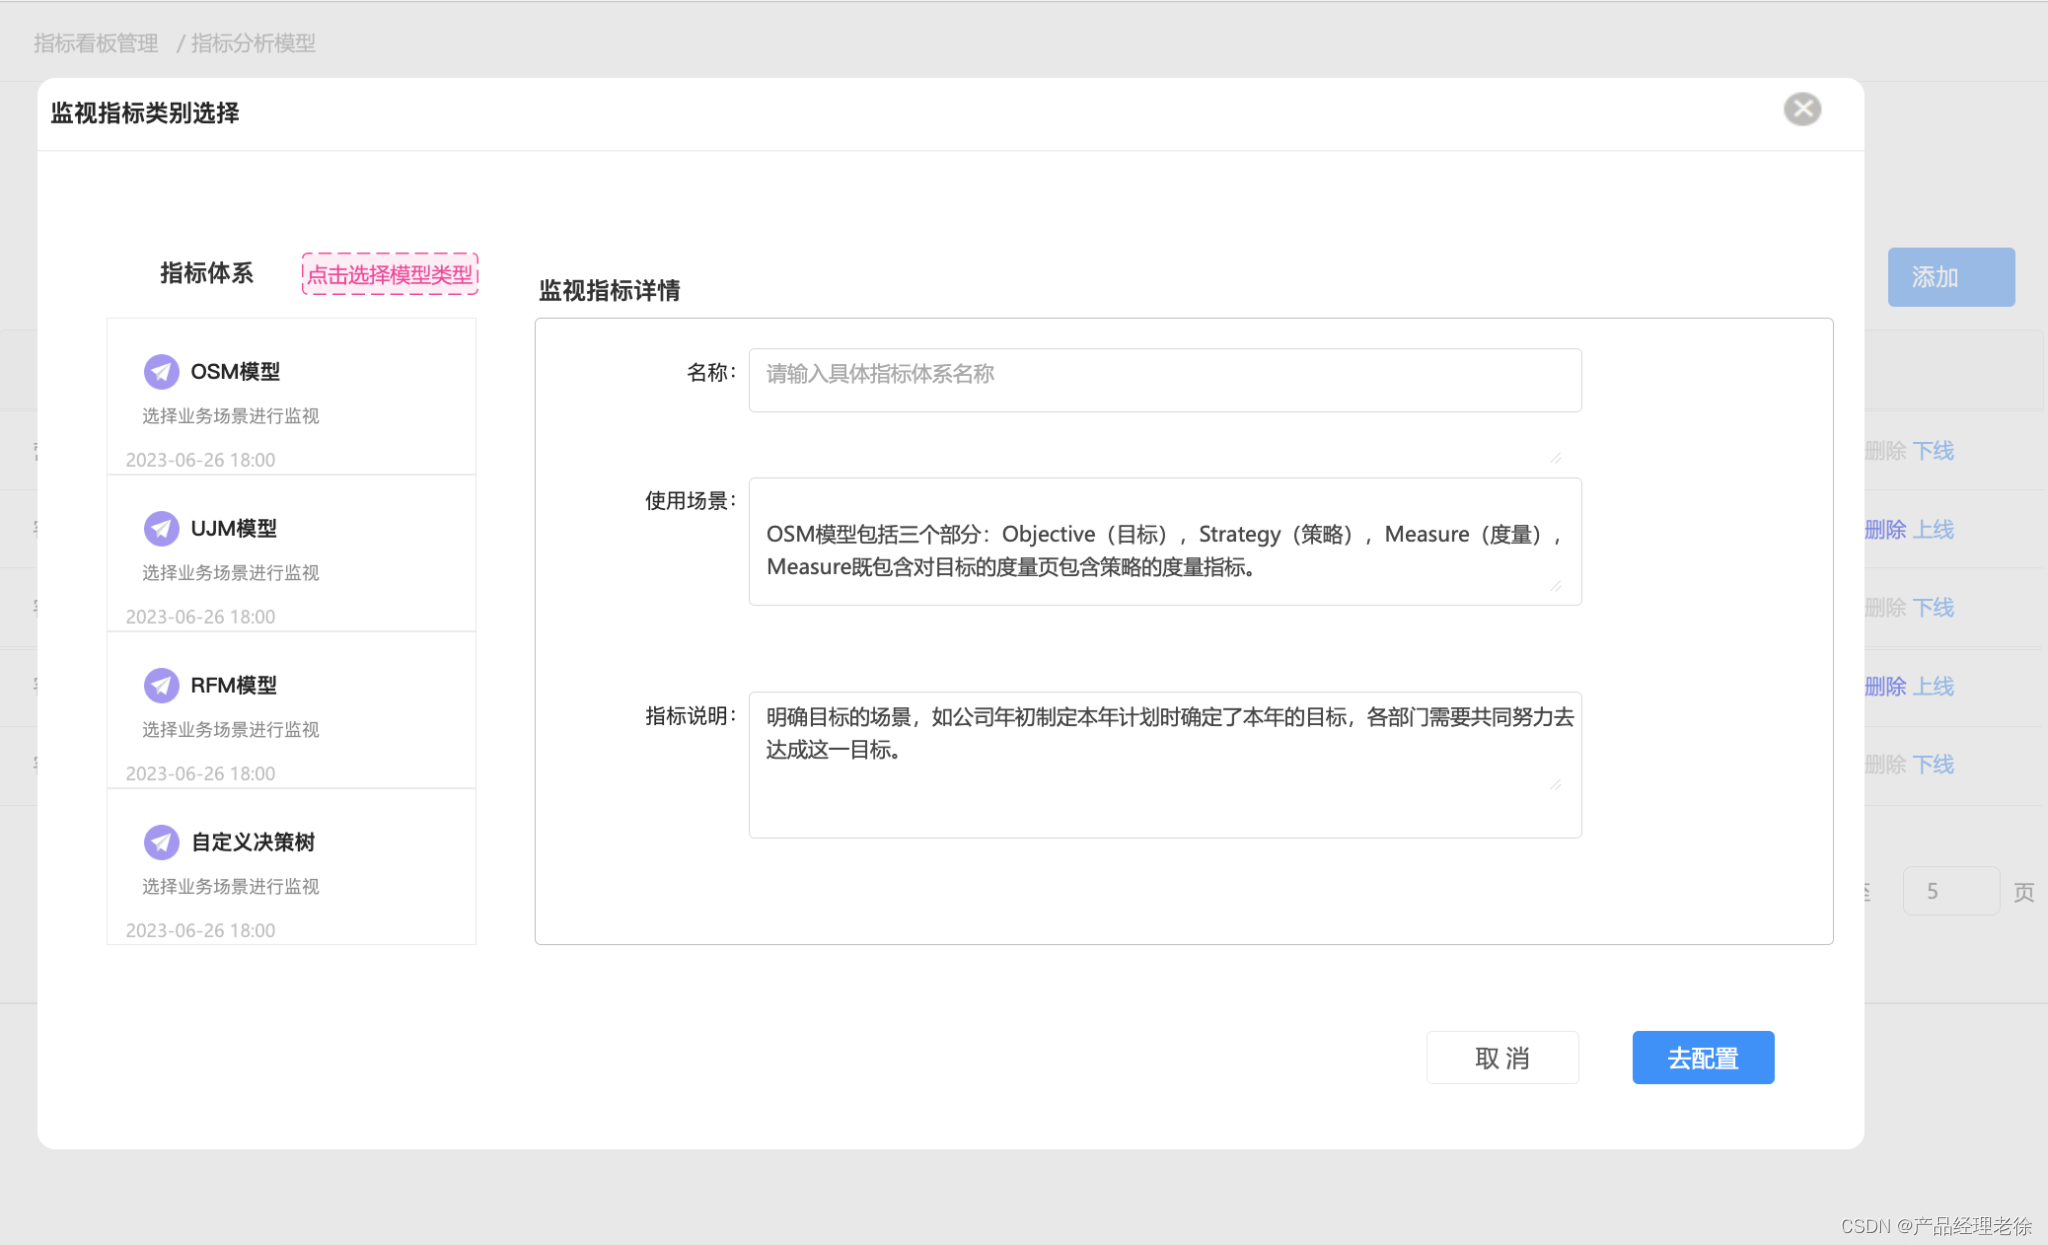Click the 添加 button behind dialog
The image size is (2048, 1245).
pos(1950,277)
